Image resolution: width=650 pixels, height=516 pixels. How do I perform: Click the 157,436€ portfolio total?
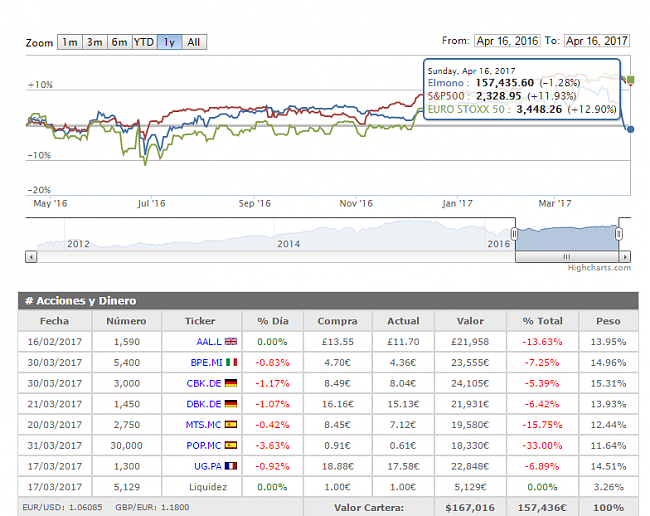[542, 507]
